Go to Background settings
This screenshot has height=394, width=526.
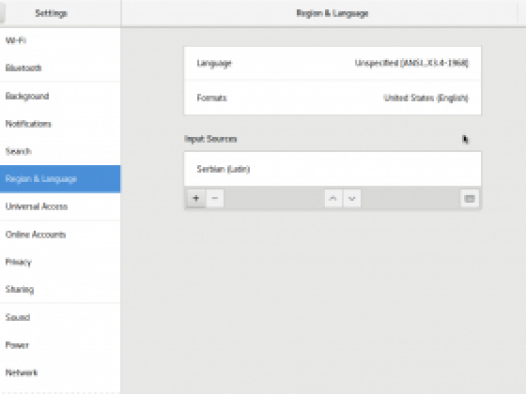click(x=60, y=96)
